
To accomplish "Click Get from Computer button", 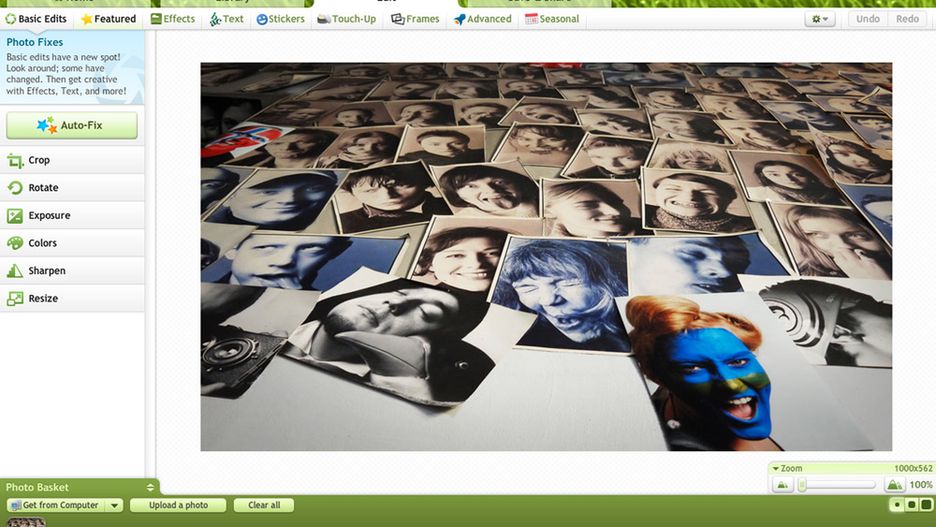I will [56, 505].
